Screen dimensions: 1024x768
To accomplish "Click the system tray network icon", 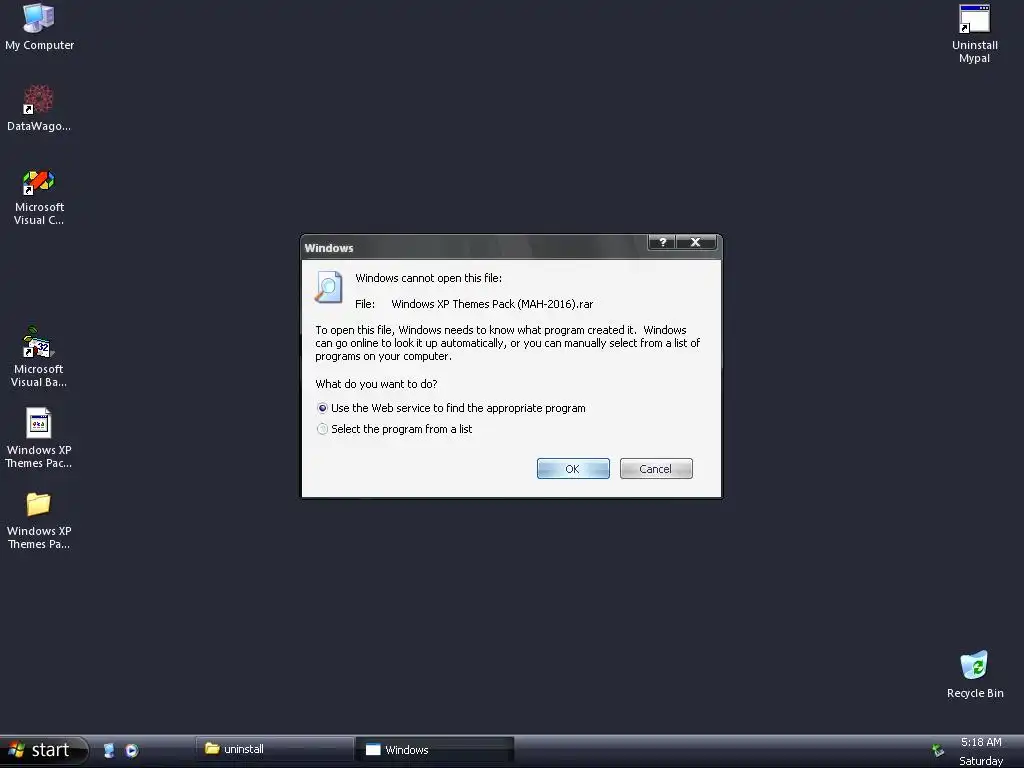I will pos(938,750).
